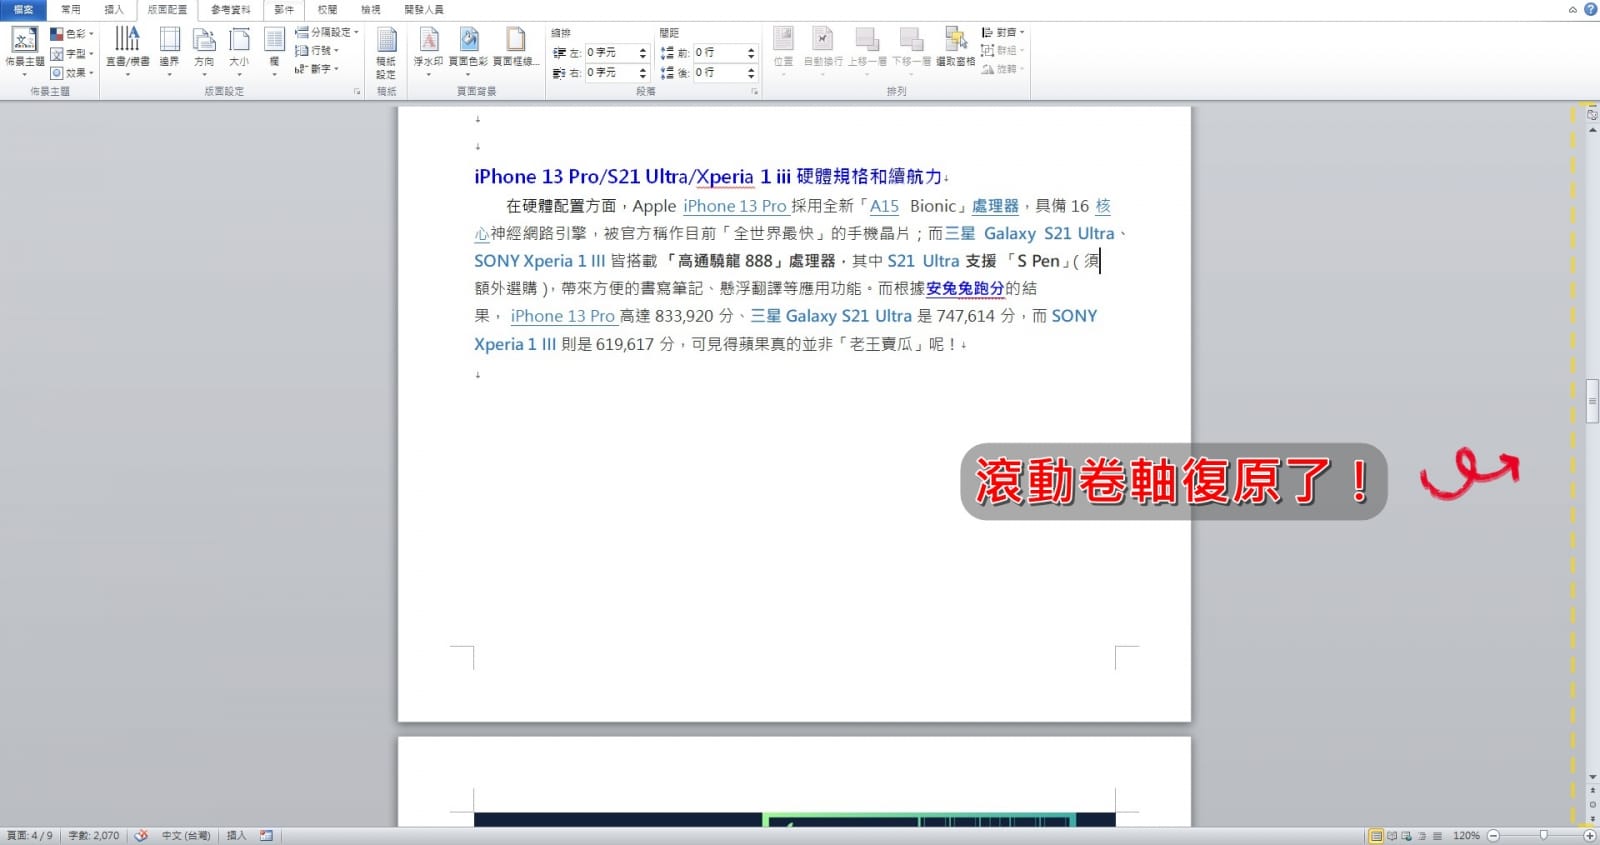This screenshot has width=1600, height=845.
Task: Open the 頁面框線 page borders dialog
Action: click(x=516, y=48)
